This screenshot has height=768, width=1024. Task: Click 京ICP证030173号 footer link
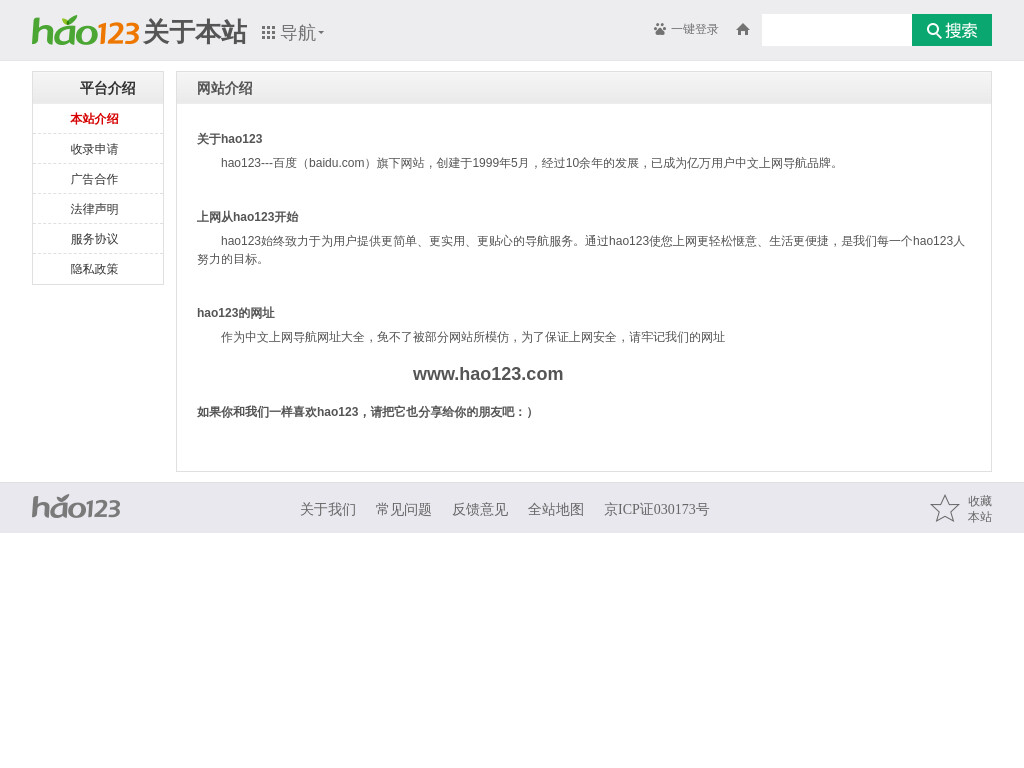(656, 509)
